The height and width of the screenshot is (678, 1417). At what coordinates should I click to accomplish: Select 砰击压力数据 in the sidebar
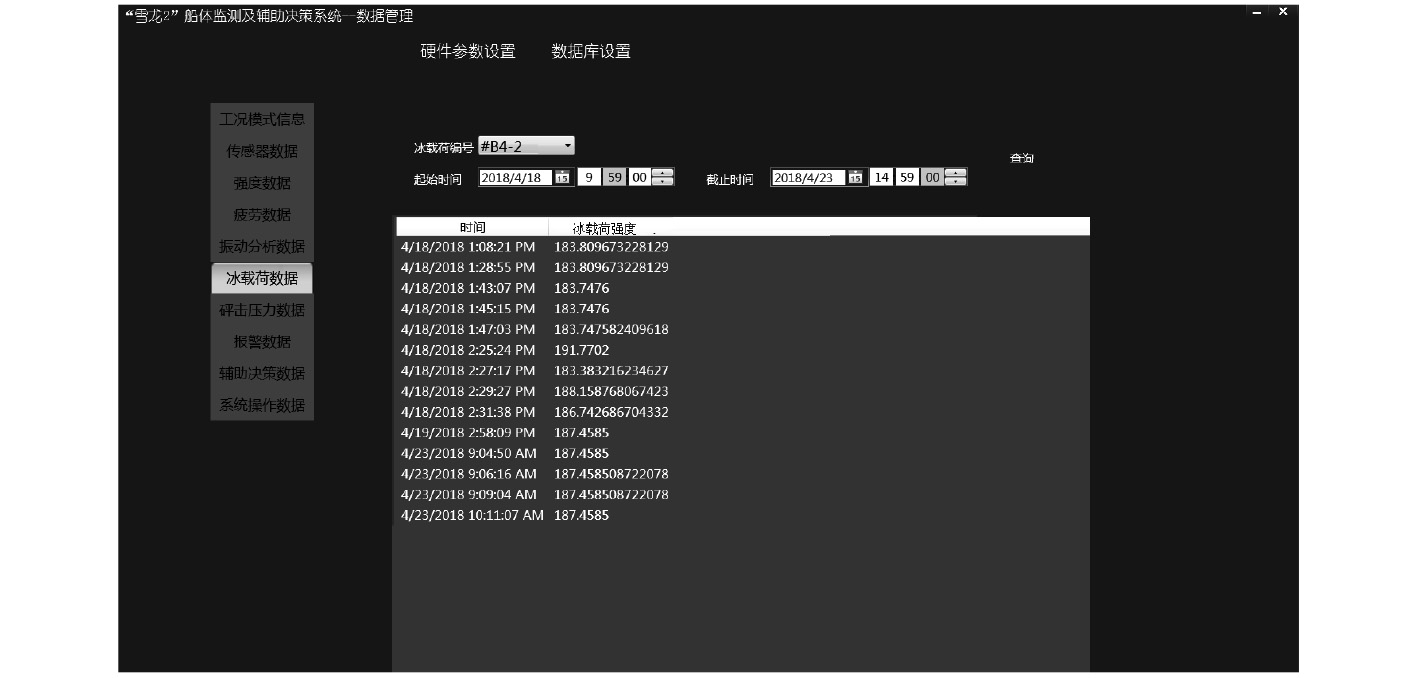pyautogui.click(x=262, y=310)
